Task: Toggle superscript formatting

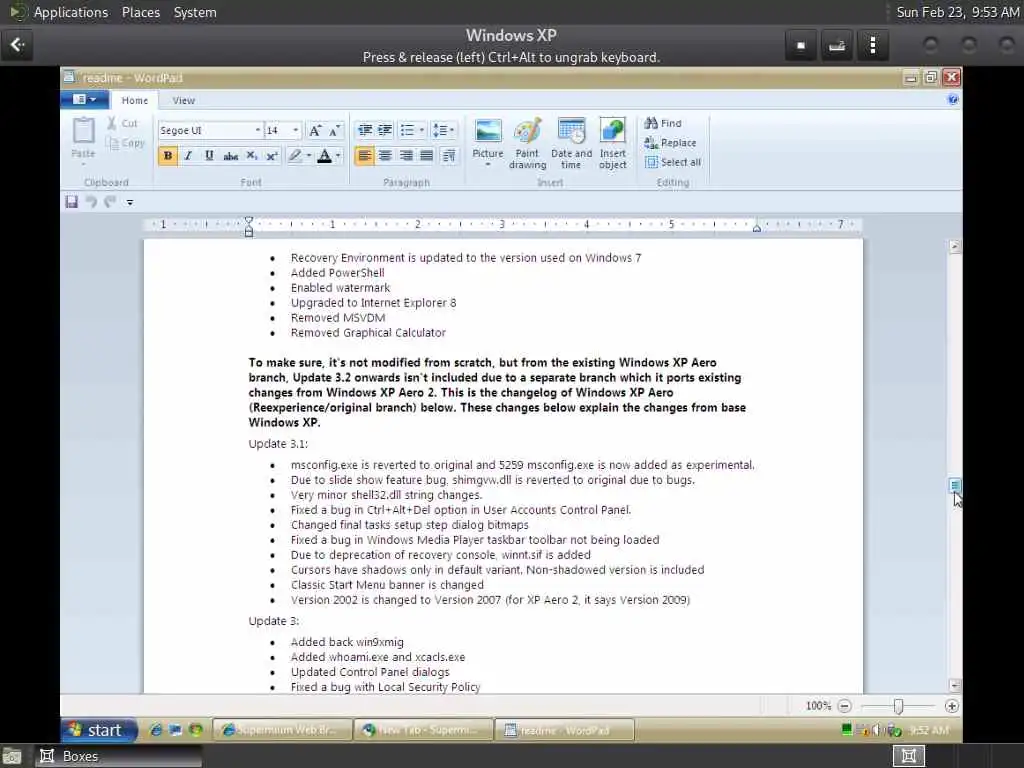Action: click(272, 156)
